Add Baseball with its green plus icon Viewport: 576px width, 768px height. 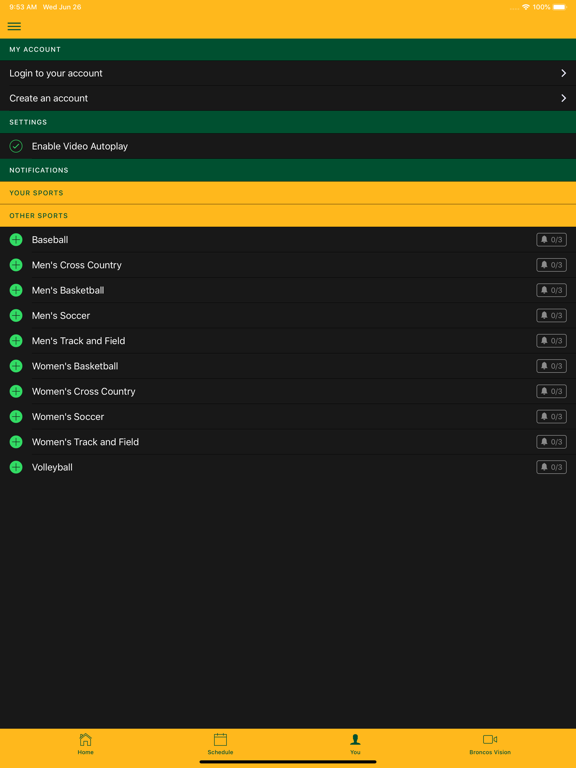coord(16,240)
